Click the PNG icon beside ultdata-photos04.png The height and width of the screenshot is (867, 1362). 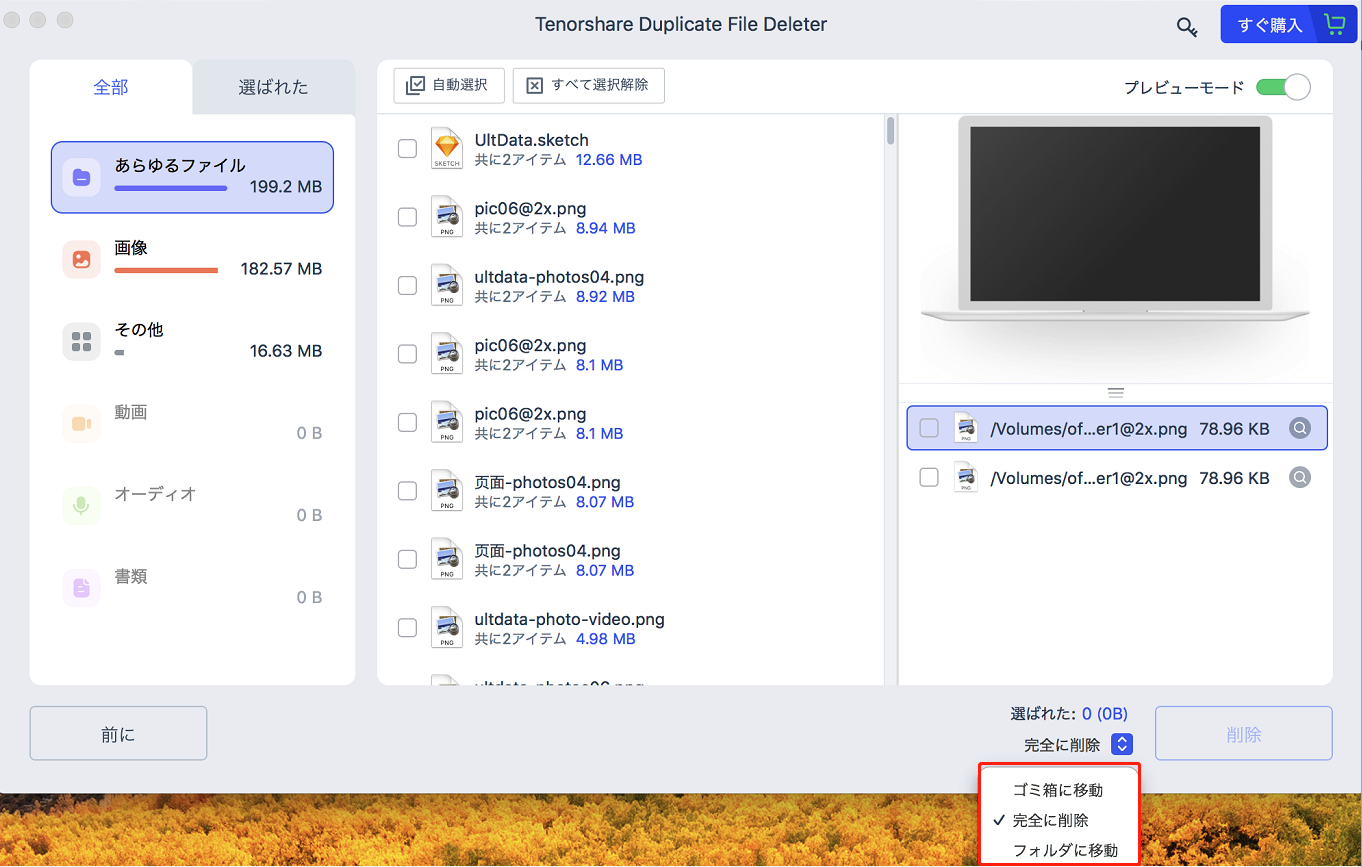447,285
